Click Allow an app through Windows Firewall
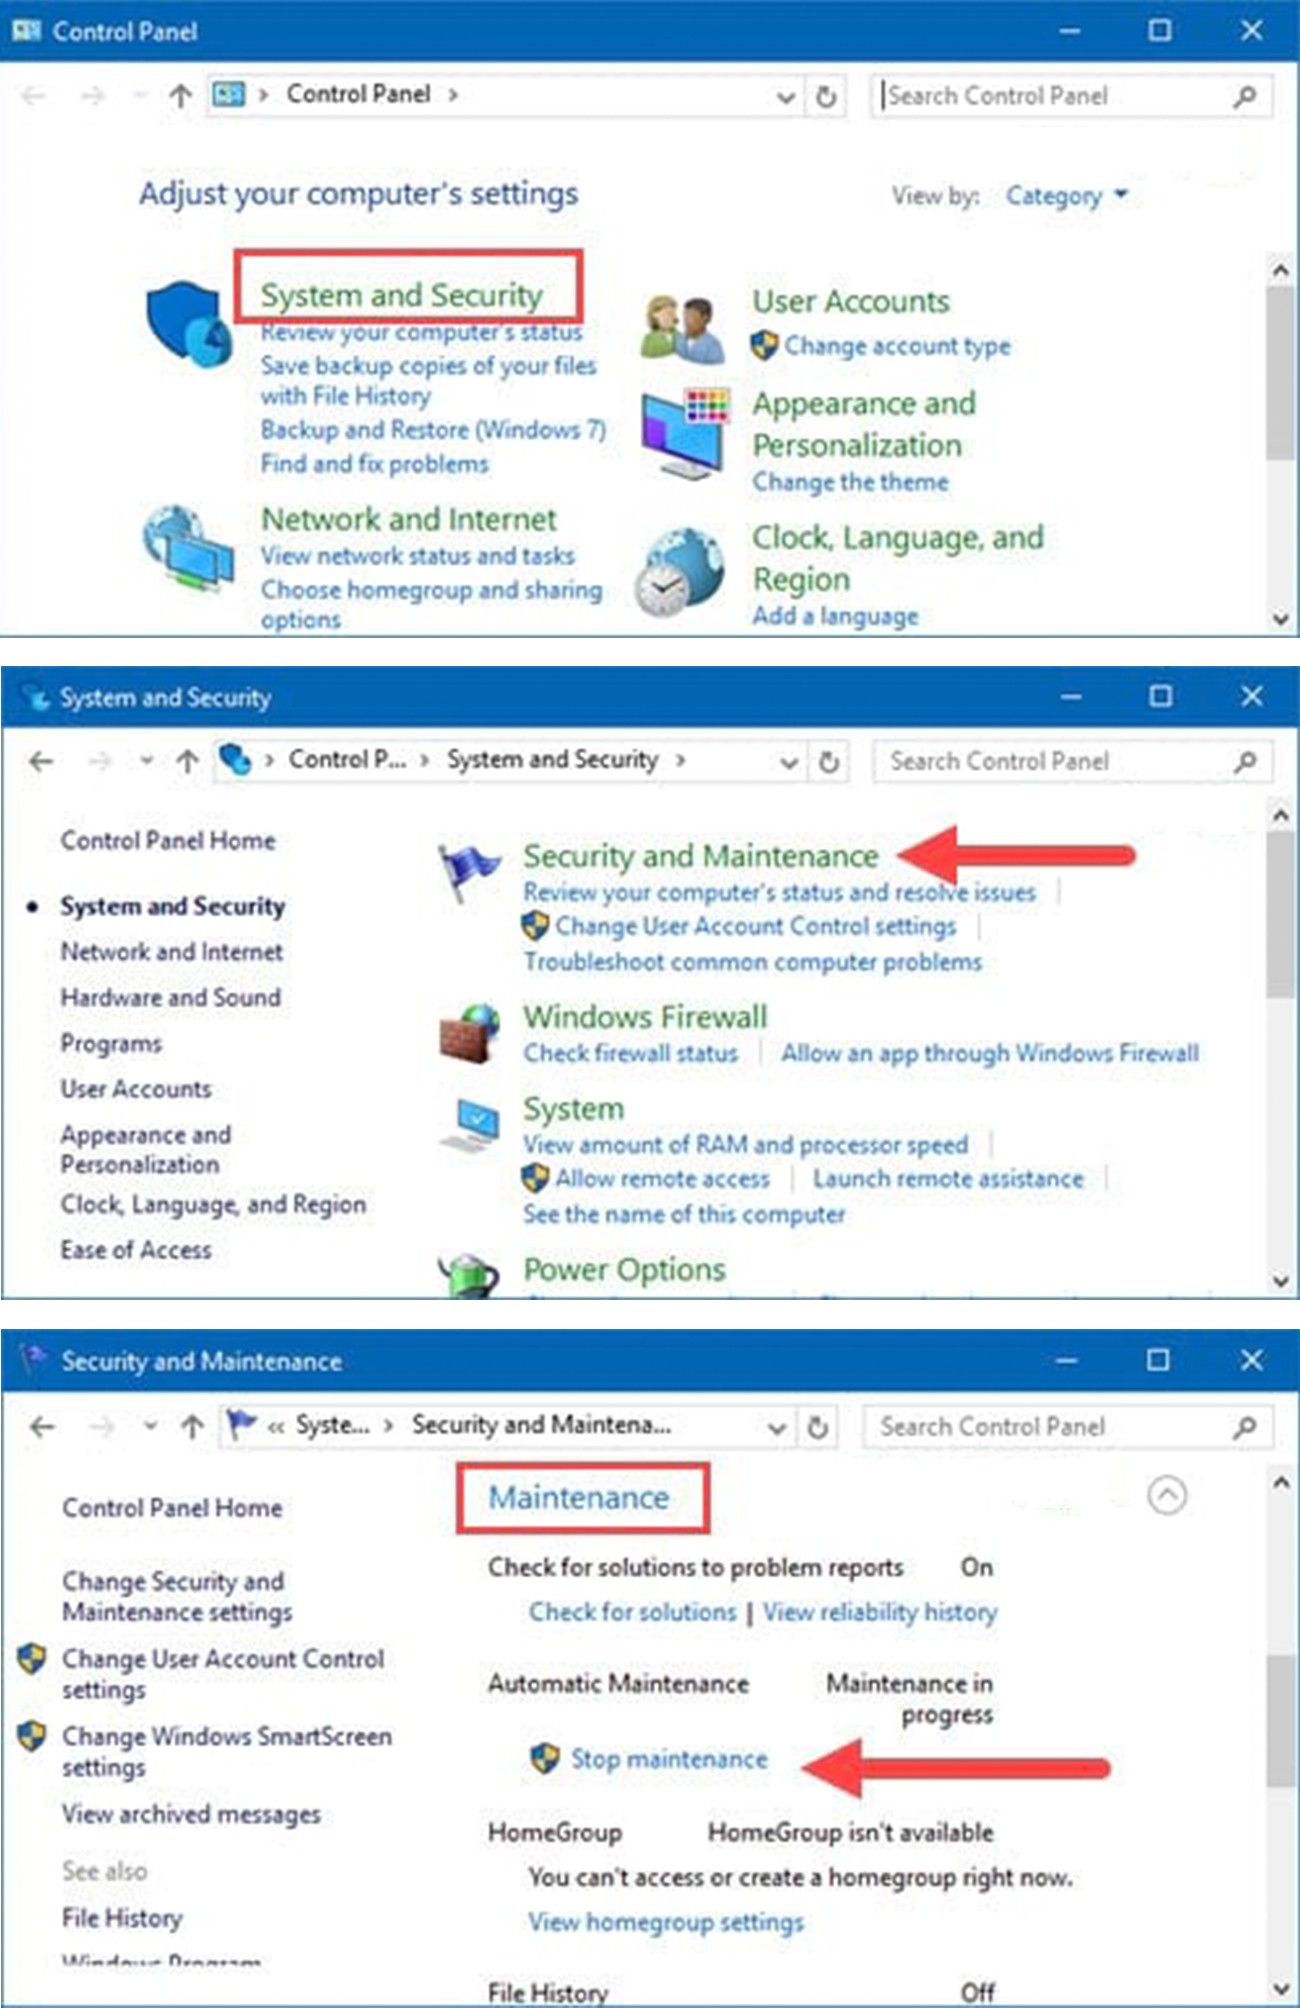The height and width of the screenshot is (2008, 1300). click(990, 1053)
